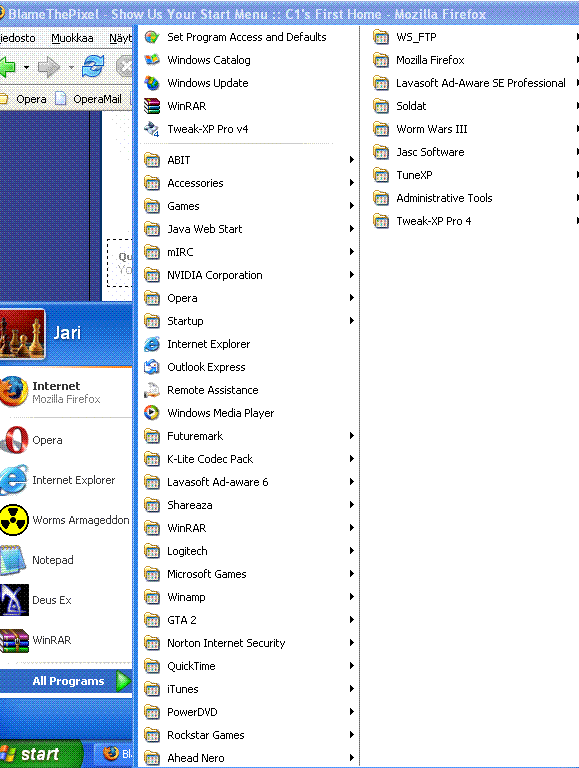Image resolution: width=579 pixels, height=768 pixels.
Task: Open the Worm Wars III folder
Action: click(x=474, y=129)
